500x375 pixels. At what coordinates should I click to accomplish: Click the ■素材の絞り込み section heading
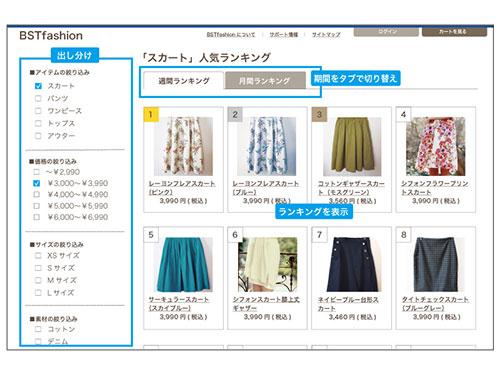click(x=53, y=319)
